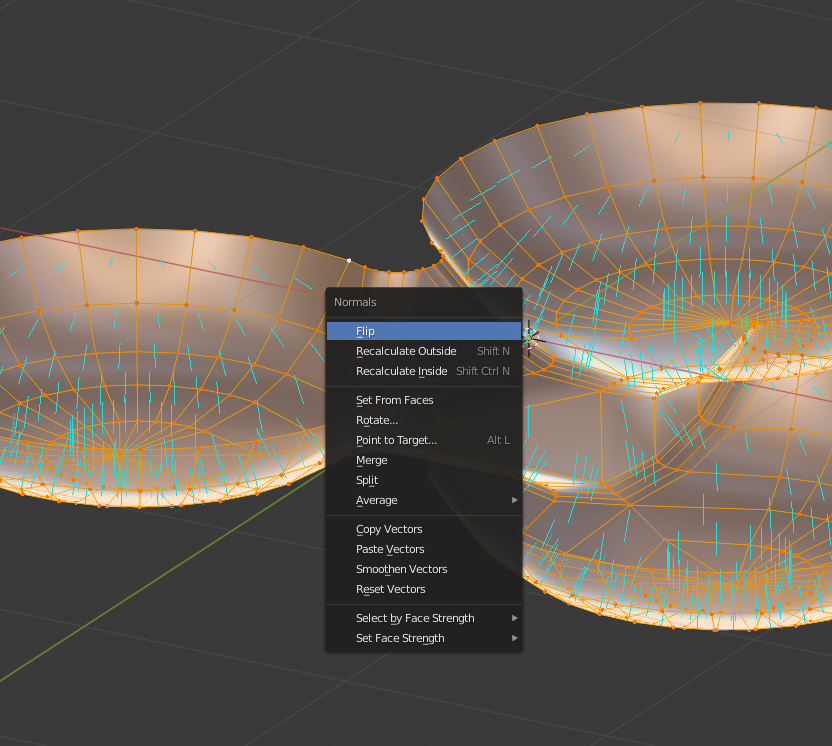Screen dimensions: 832x746
Task: Click Split in the Normals menu
Action: coord(367,480)
